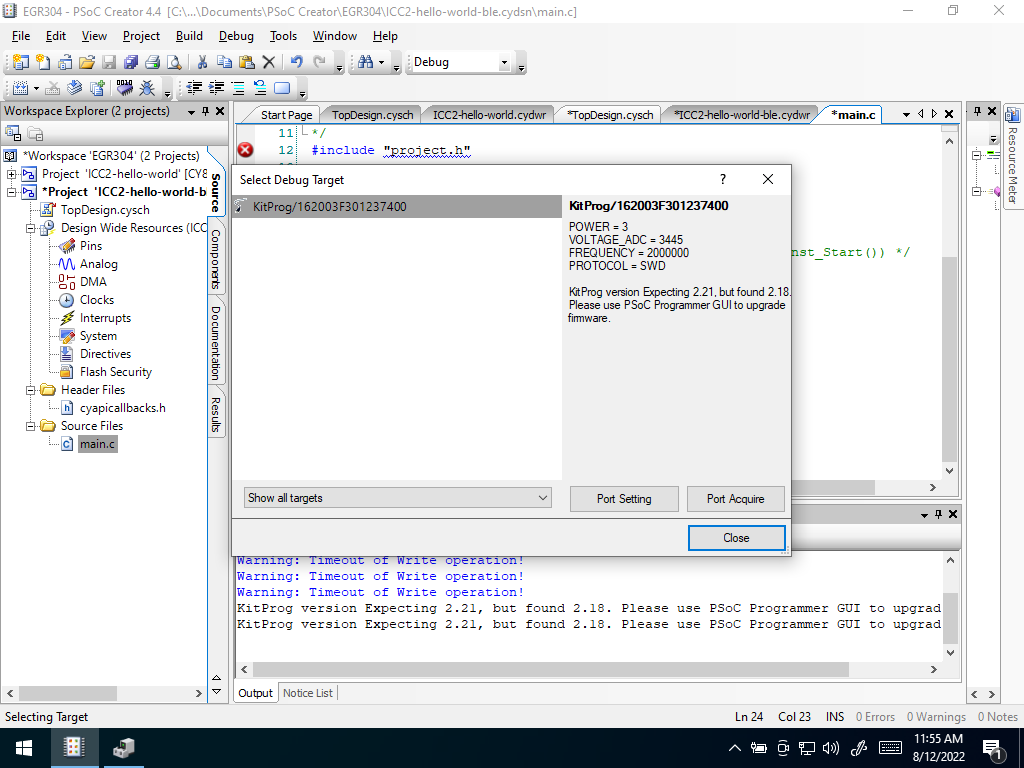
Task: Click the dialog help question mark
Action: click(723, 179)
